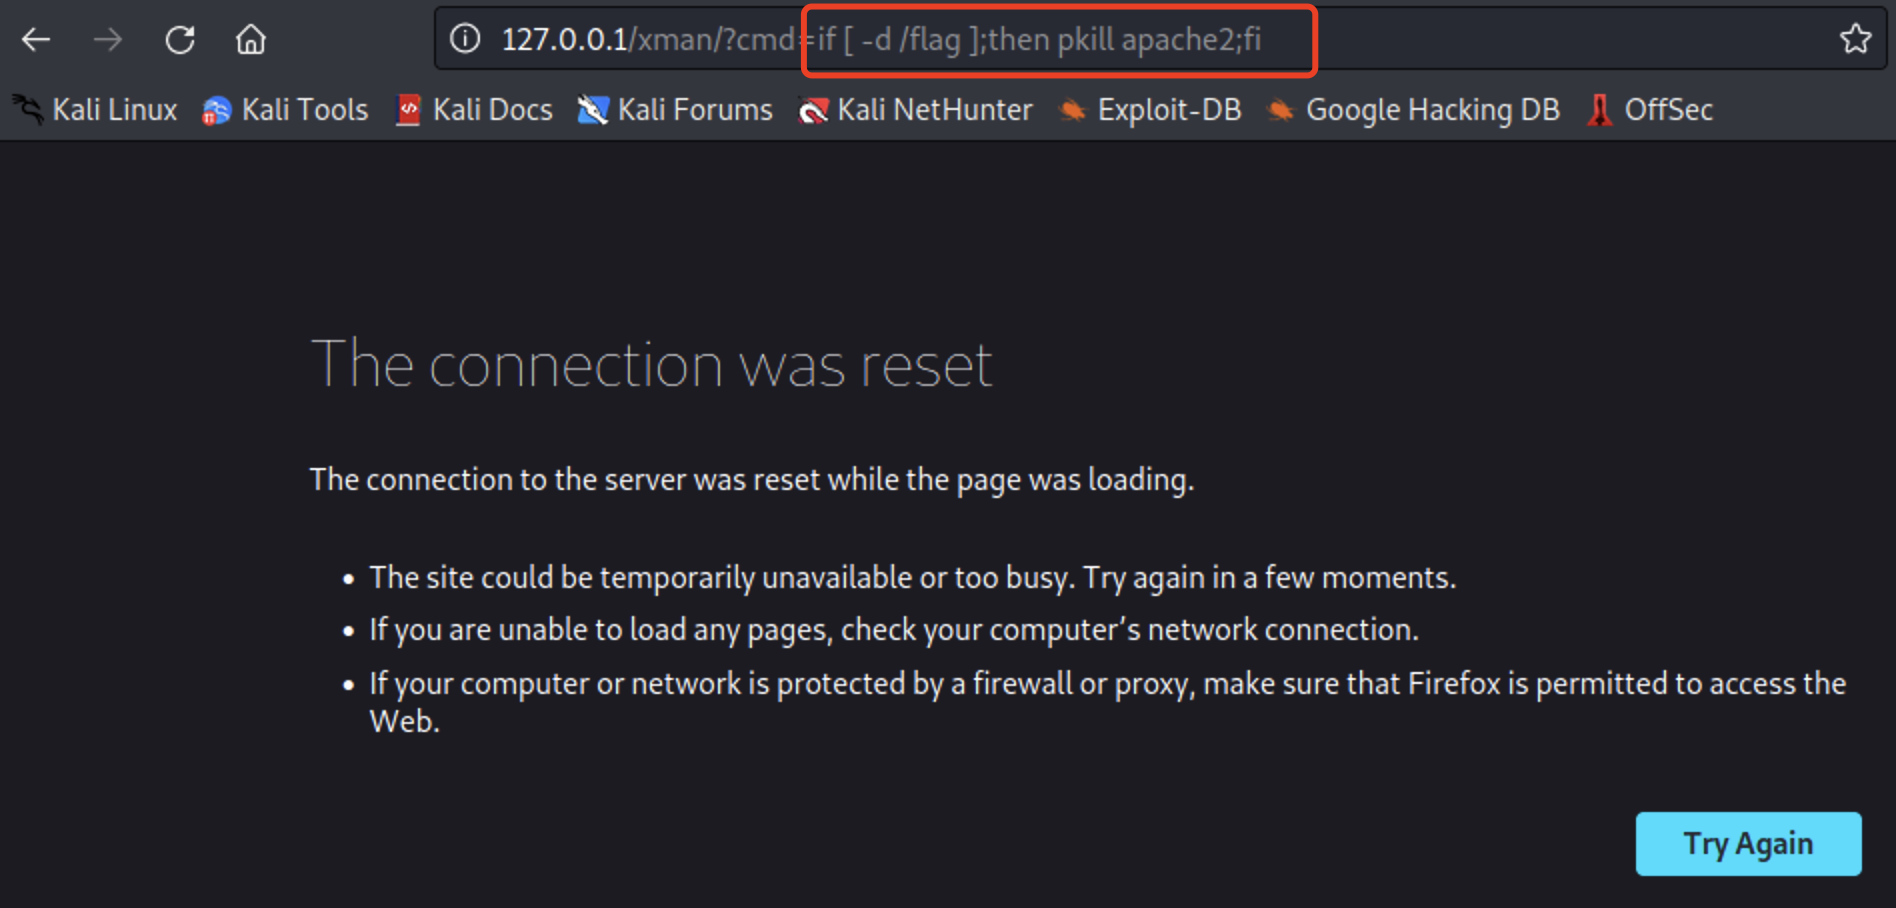Visit the Kali Forums bookmark
The width and height of the screenshot is (1896, 908).
pyautogui.click(x=676, y=110)
